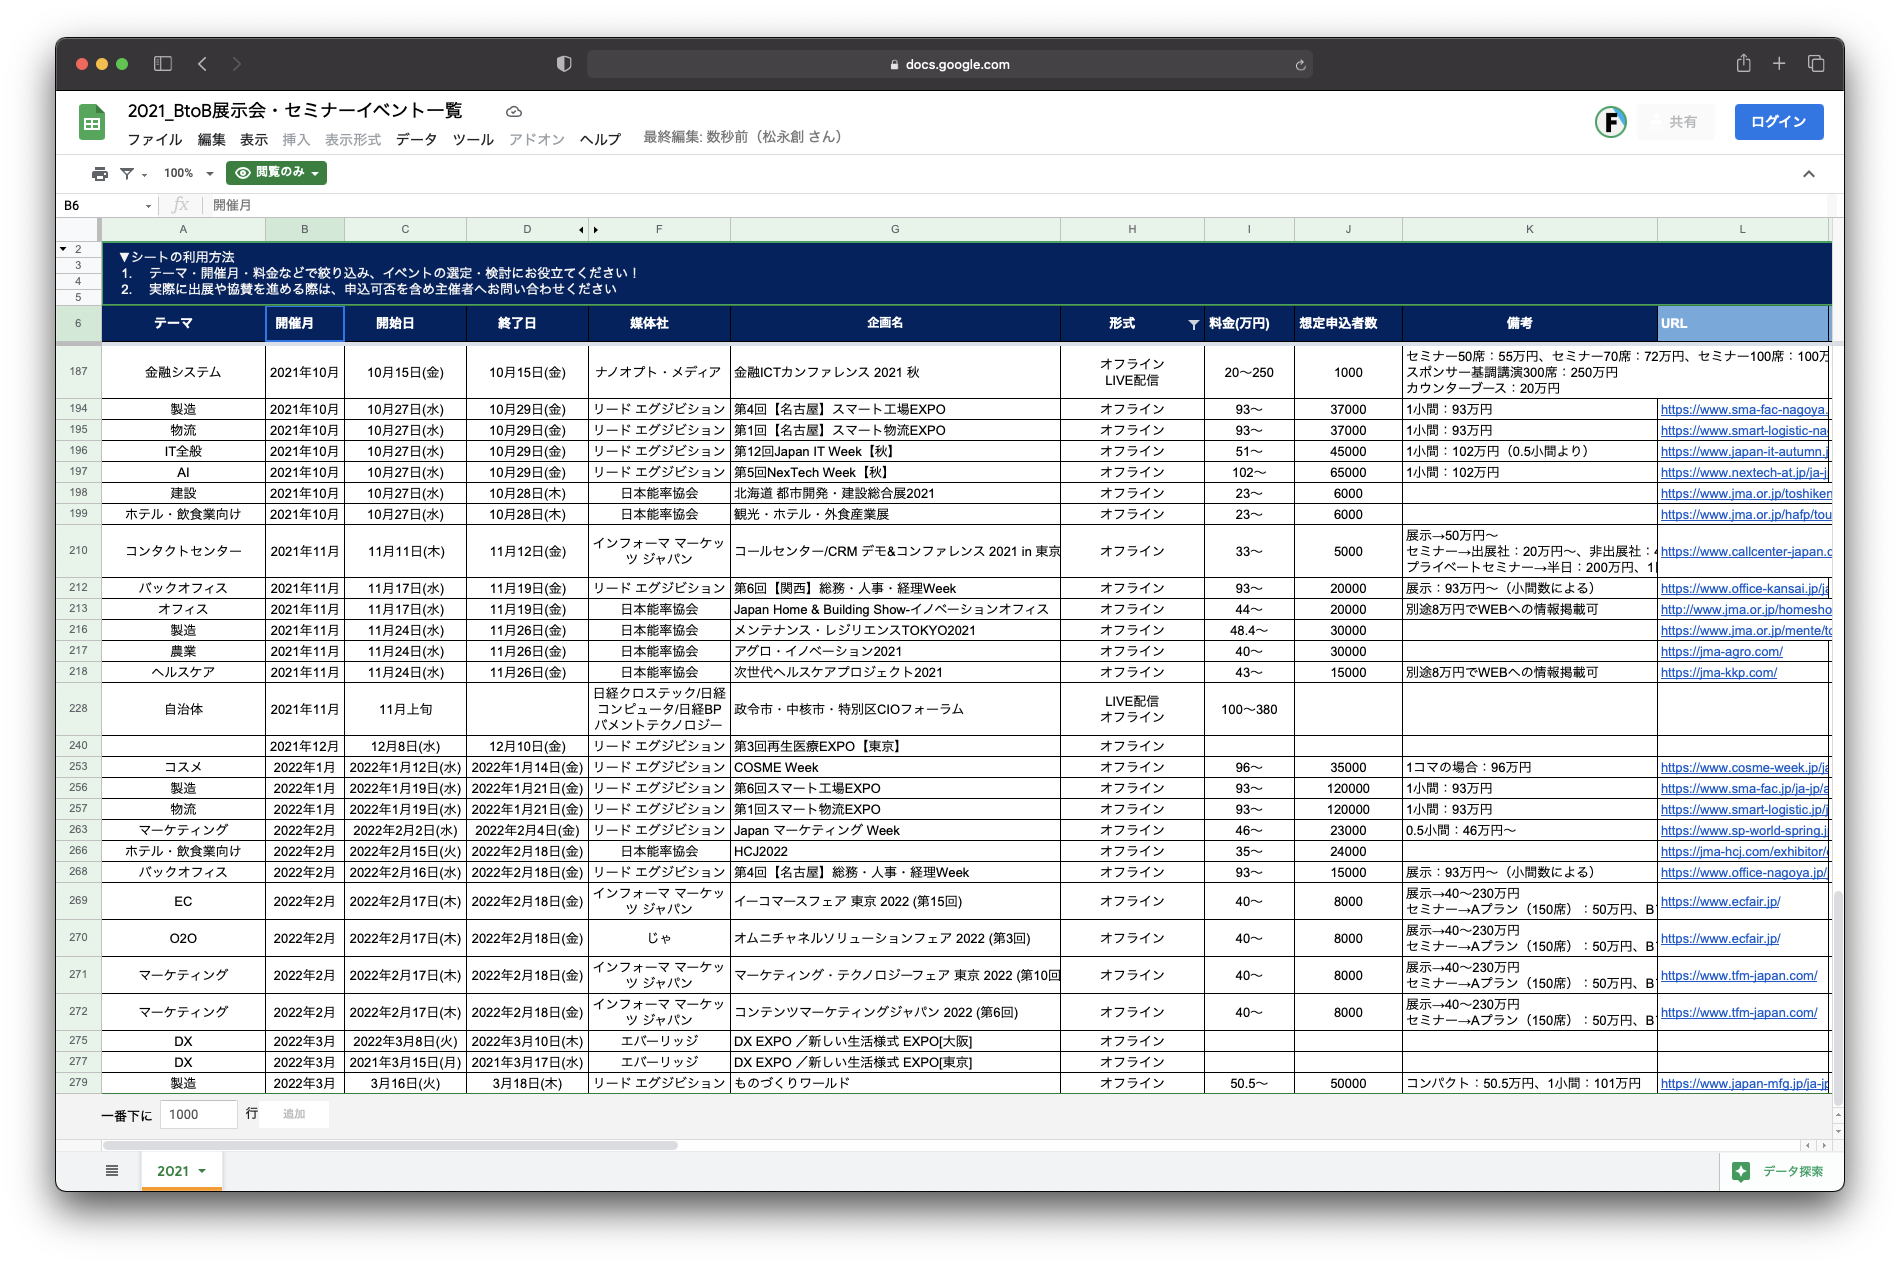Click the right arrow of hidden column E
Image resolution: width=1900 pixels, height=1265 pixels.
596,230
